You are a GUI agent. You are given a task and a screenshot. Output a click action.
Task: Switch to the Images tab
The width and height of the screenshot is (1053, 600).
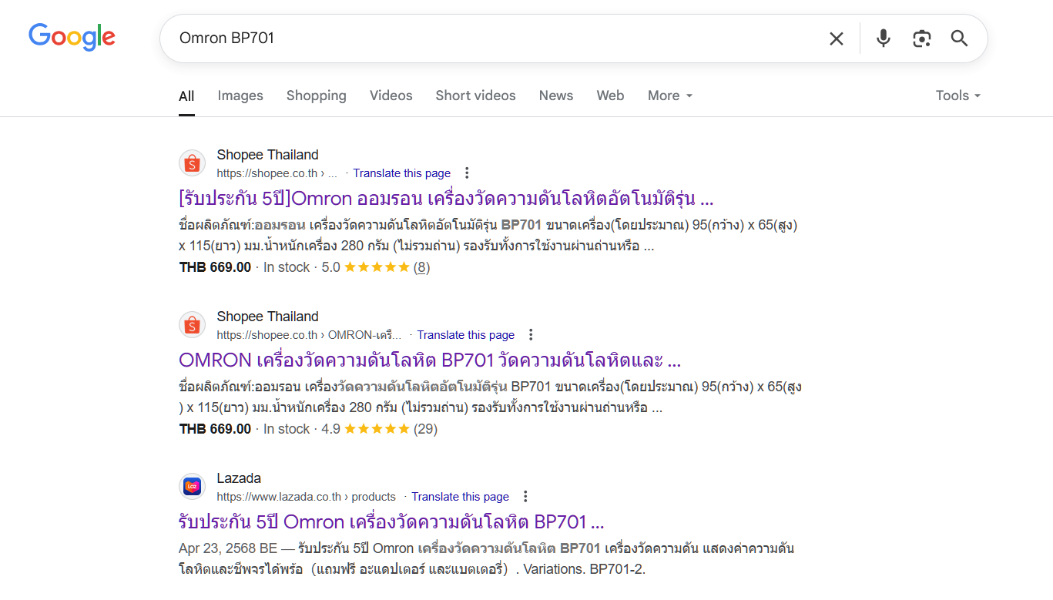click(x=240, y=95)
